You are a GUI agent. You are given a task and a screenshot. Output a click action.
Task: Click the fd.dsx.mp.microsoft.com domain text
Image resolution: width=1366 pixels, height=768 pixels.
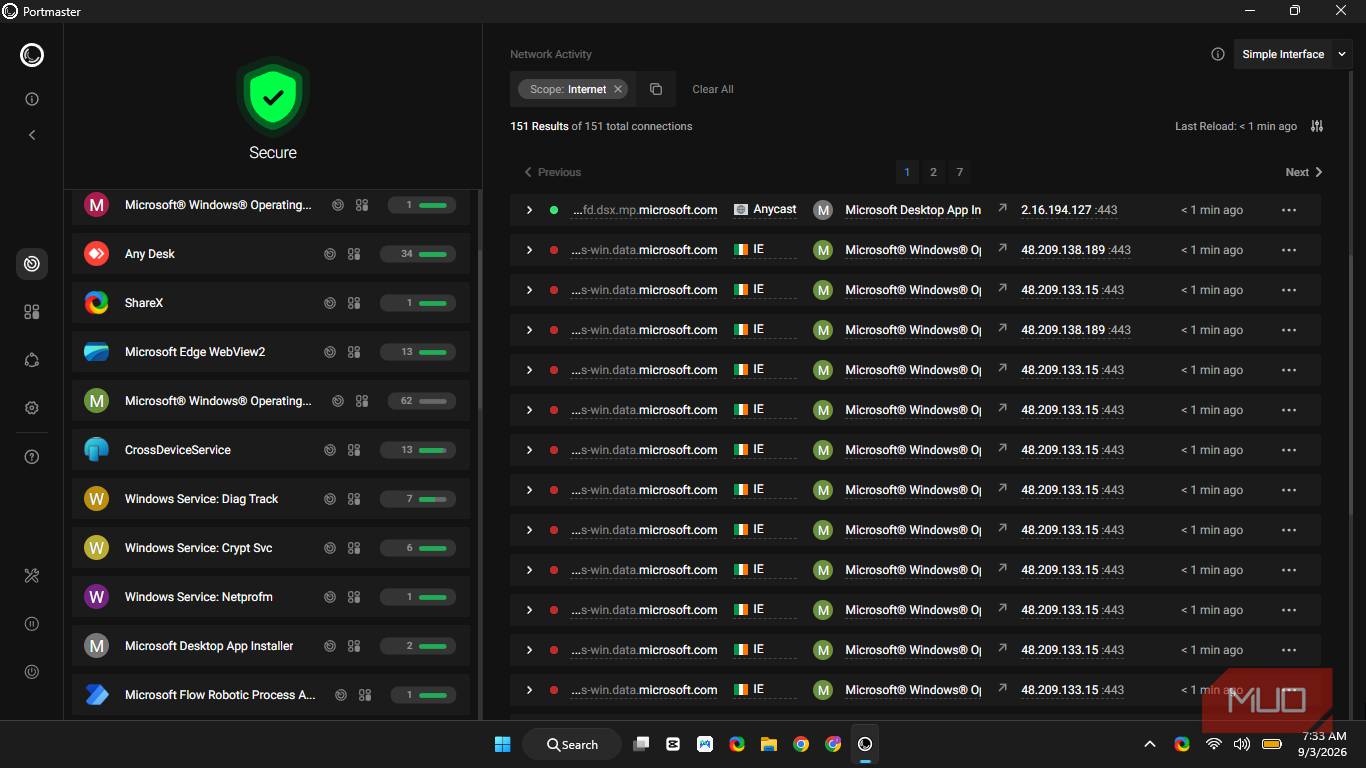pos(644,210)
